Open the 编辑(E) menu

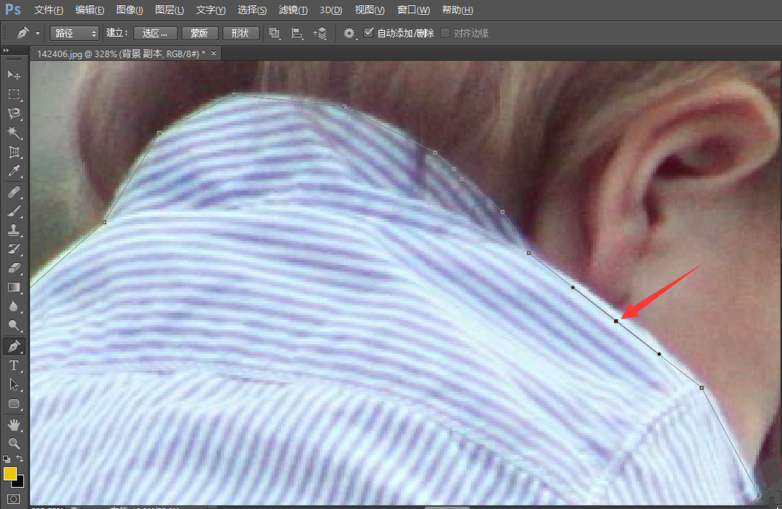tap(89, 10)
